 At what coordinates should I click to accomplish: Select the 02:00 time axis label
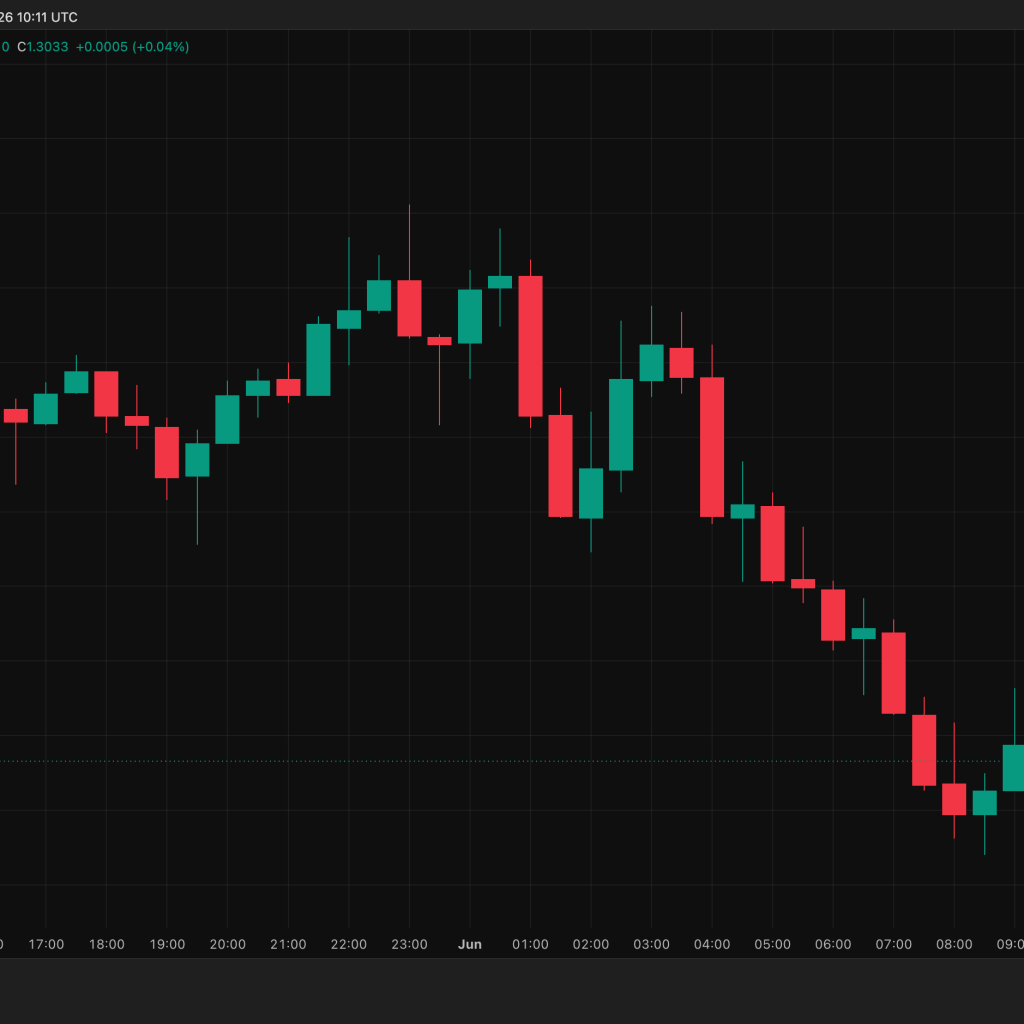pyautogui.click(x=591, y=944)
